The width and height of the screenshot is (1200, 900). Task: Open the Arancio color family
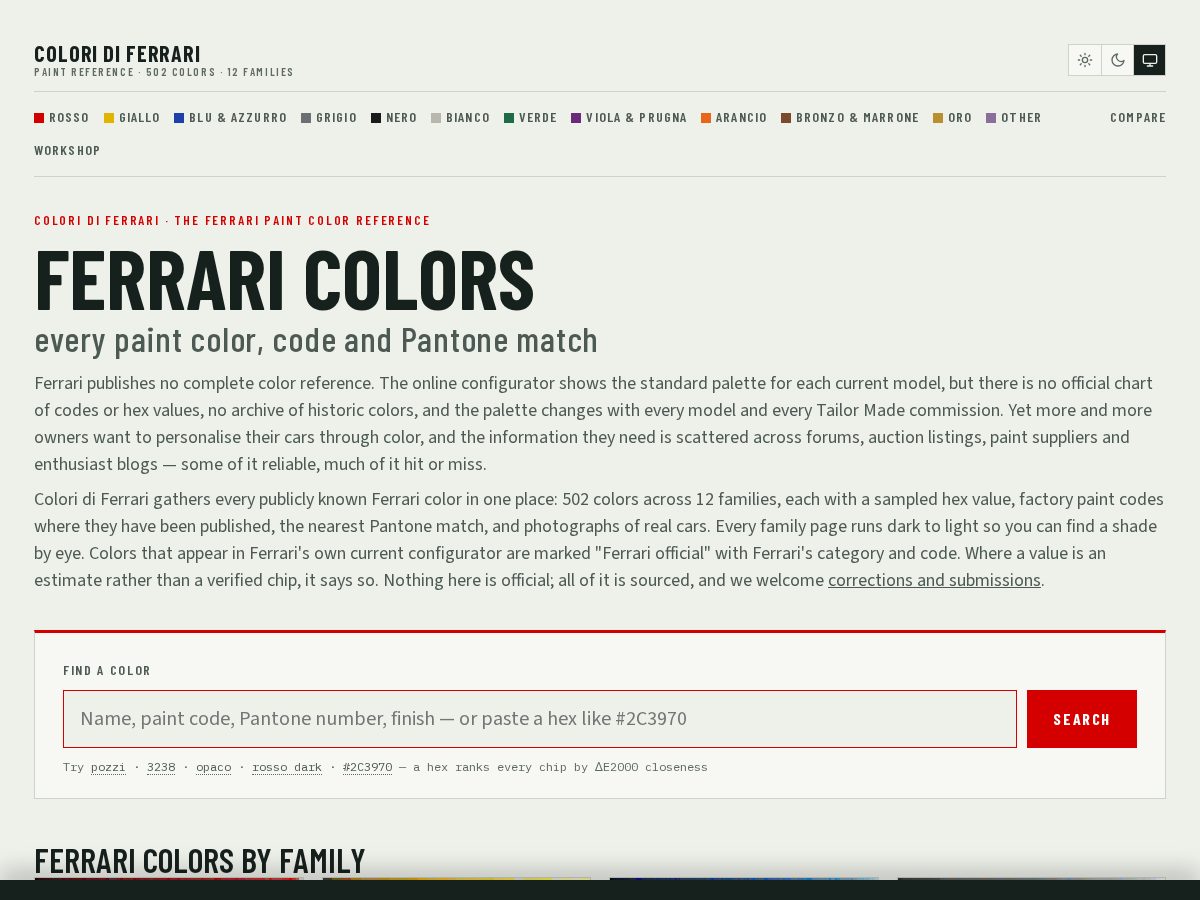coord(734,118)
